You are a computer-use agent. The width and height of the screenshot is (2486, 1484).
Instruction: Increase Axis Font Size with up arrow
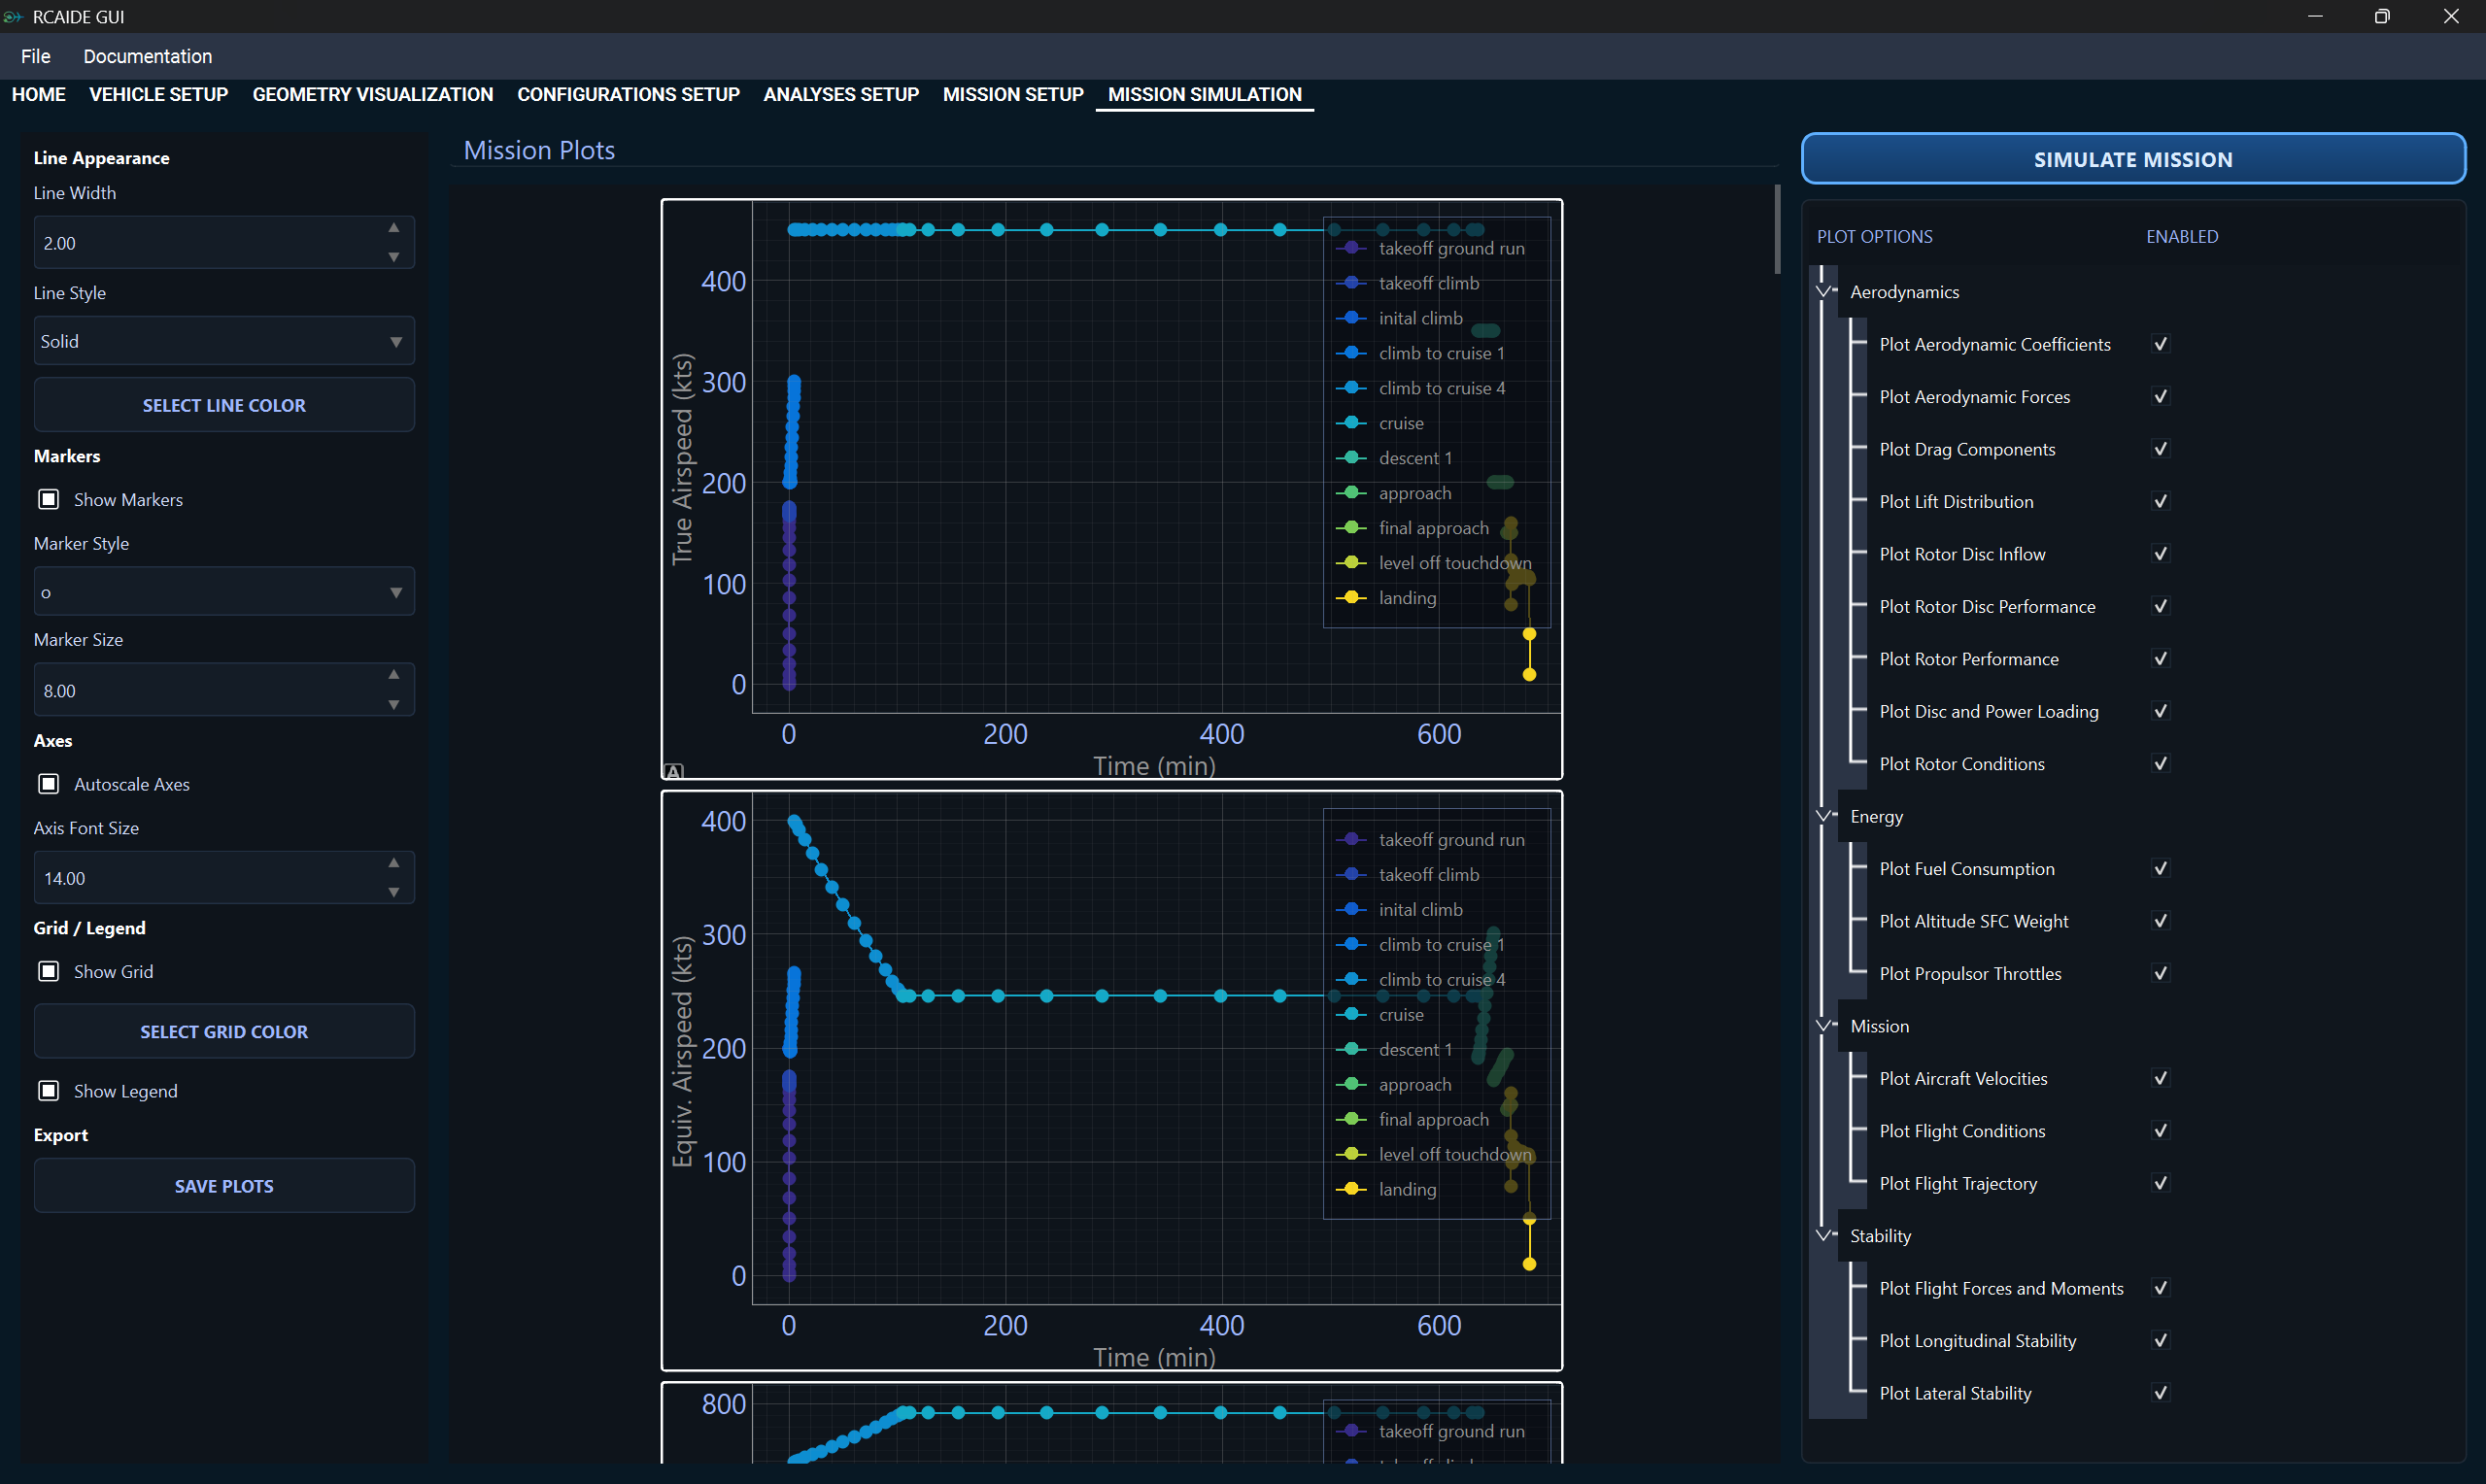pyautogui.click(x=394, y=863)
